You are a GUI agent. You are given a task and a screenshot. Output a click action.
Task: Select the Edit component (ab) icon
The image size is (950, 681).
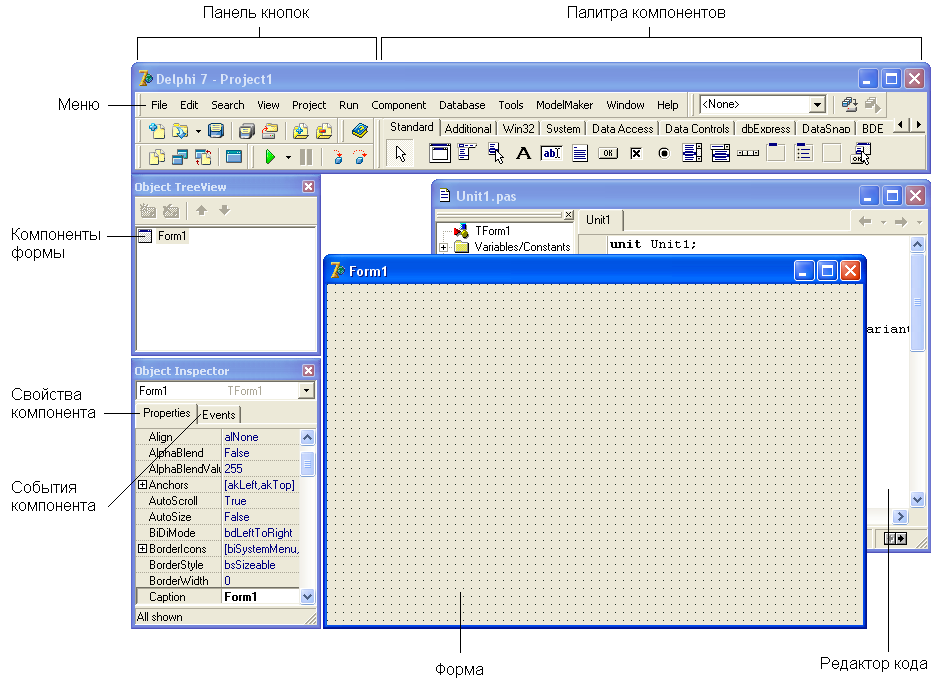[551, 153]
